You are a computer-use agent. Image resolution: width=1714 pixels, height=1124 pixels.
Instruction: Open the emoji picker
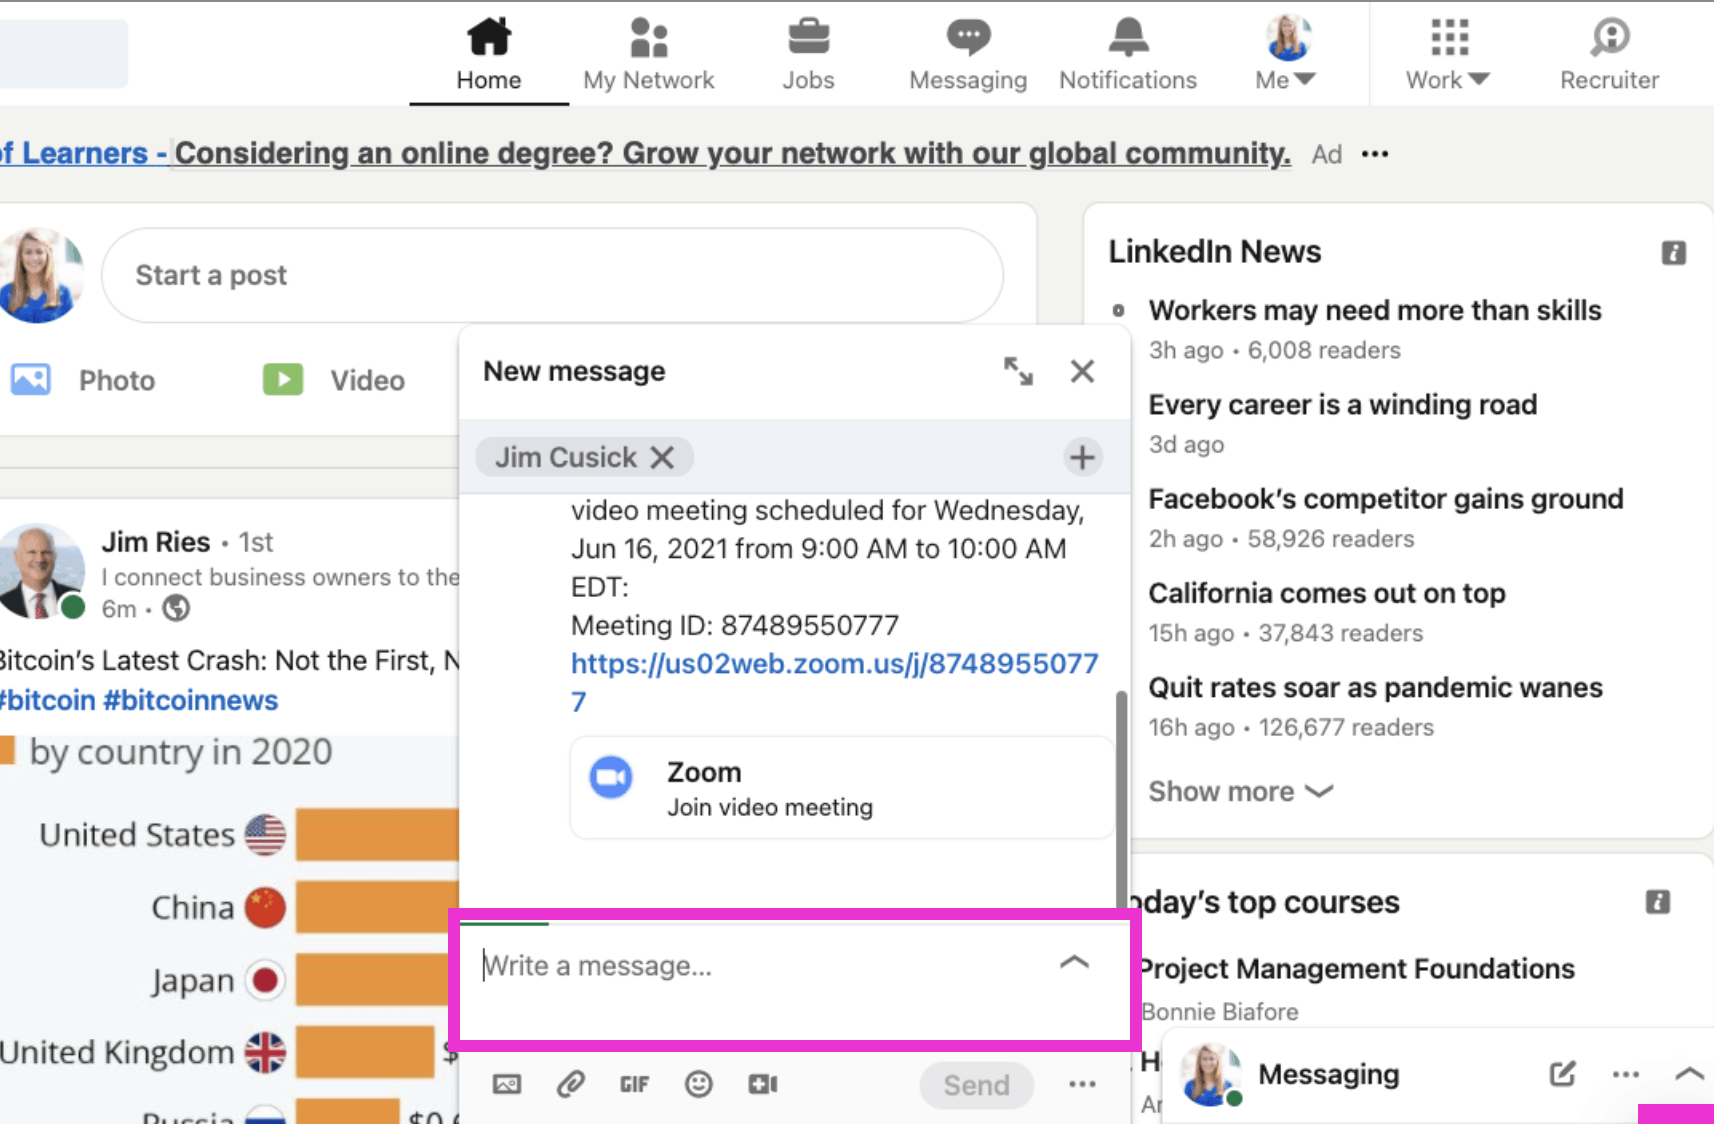click(x=699, y=1084)
